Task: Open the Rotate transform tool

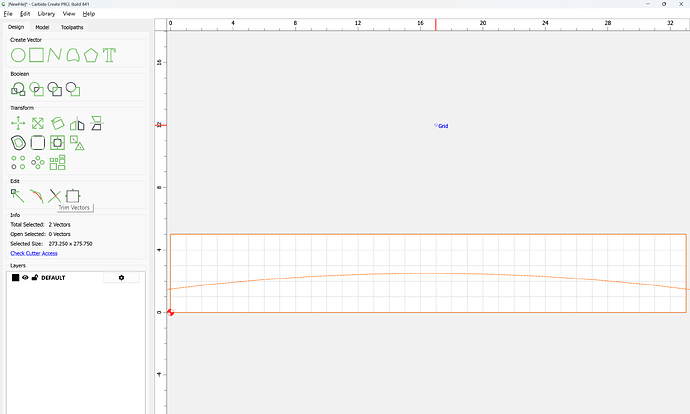Action: coord(58,123)
